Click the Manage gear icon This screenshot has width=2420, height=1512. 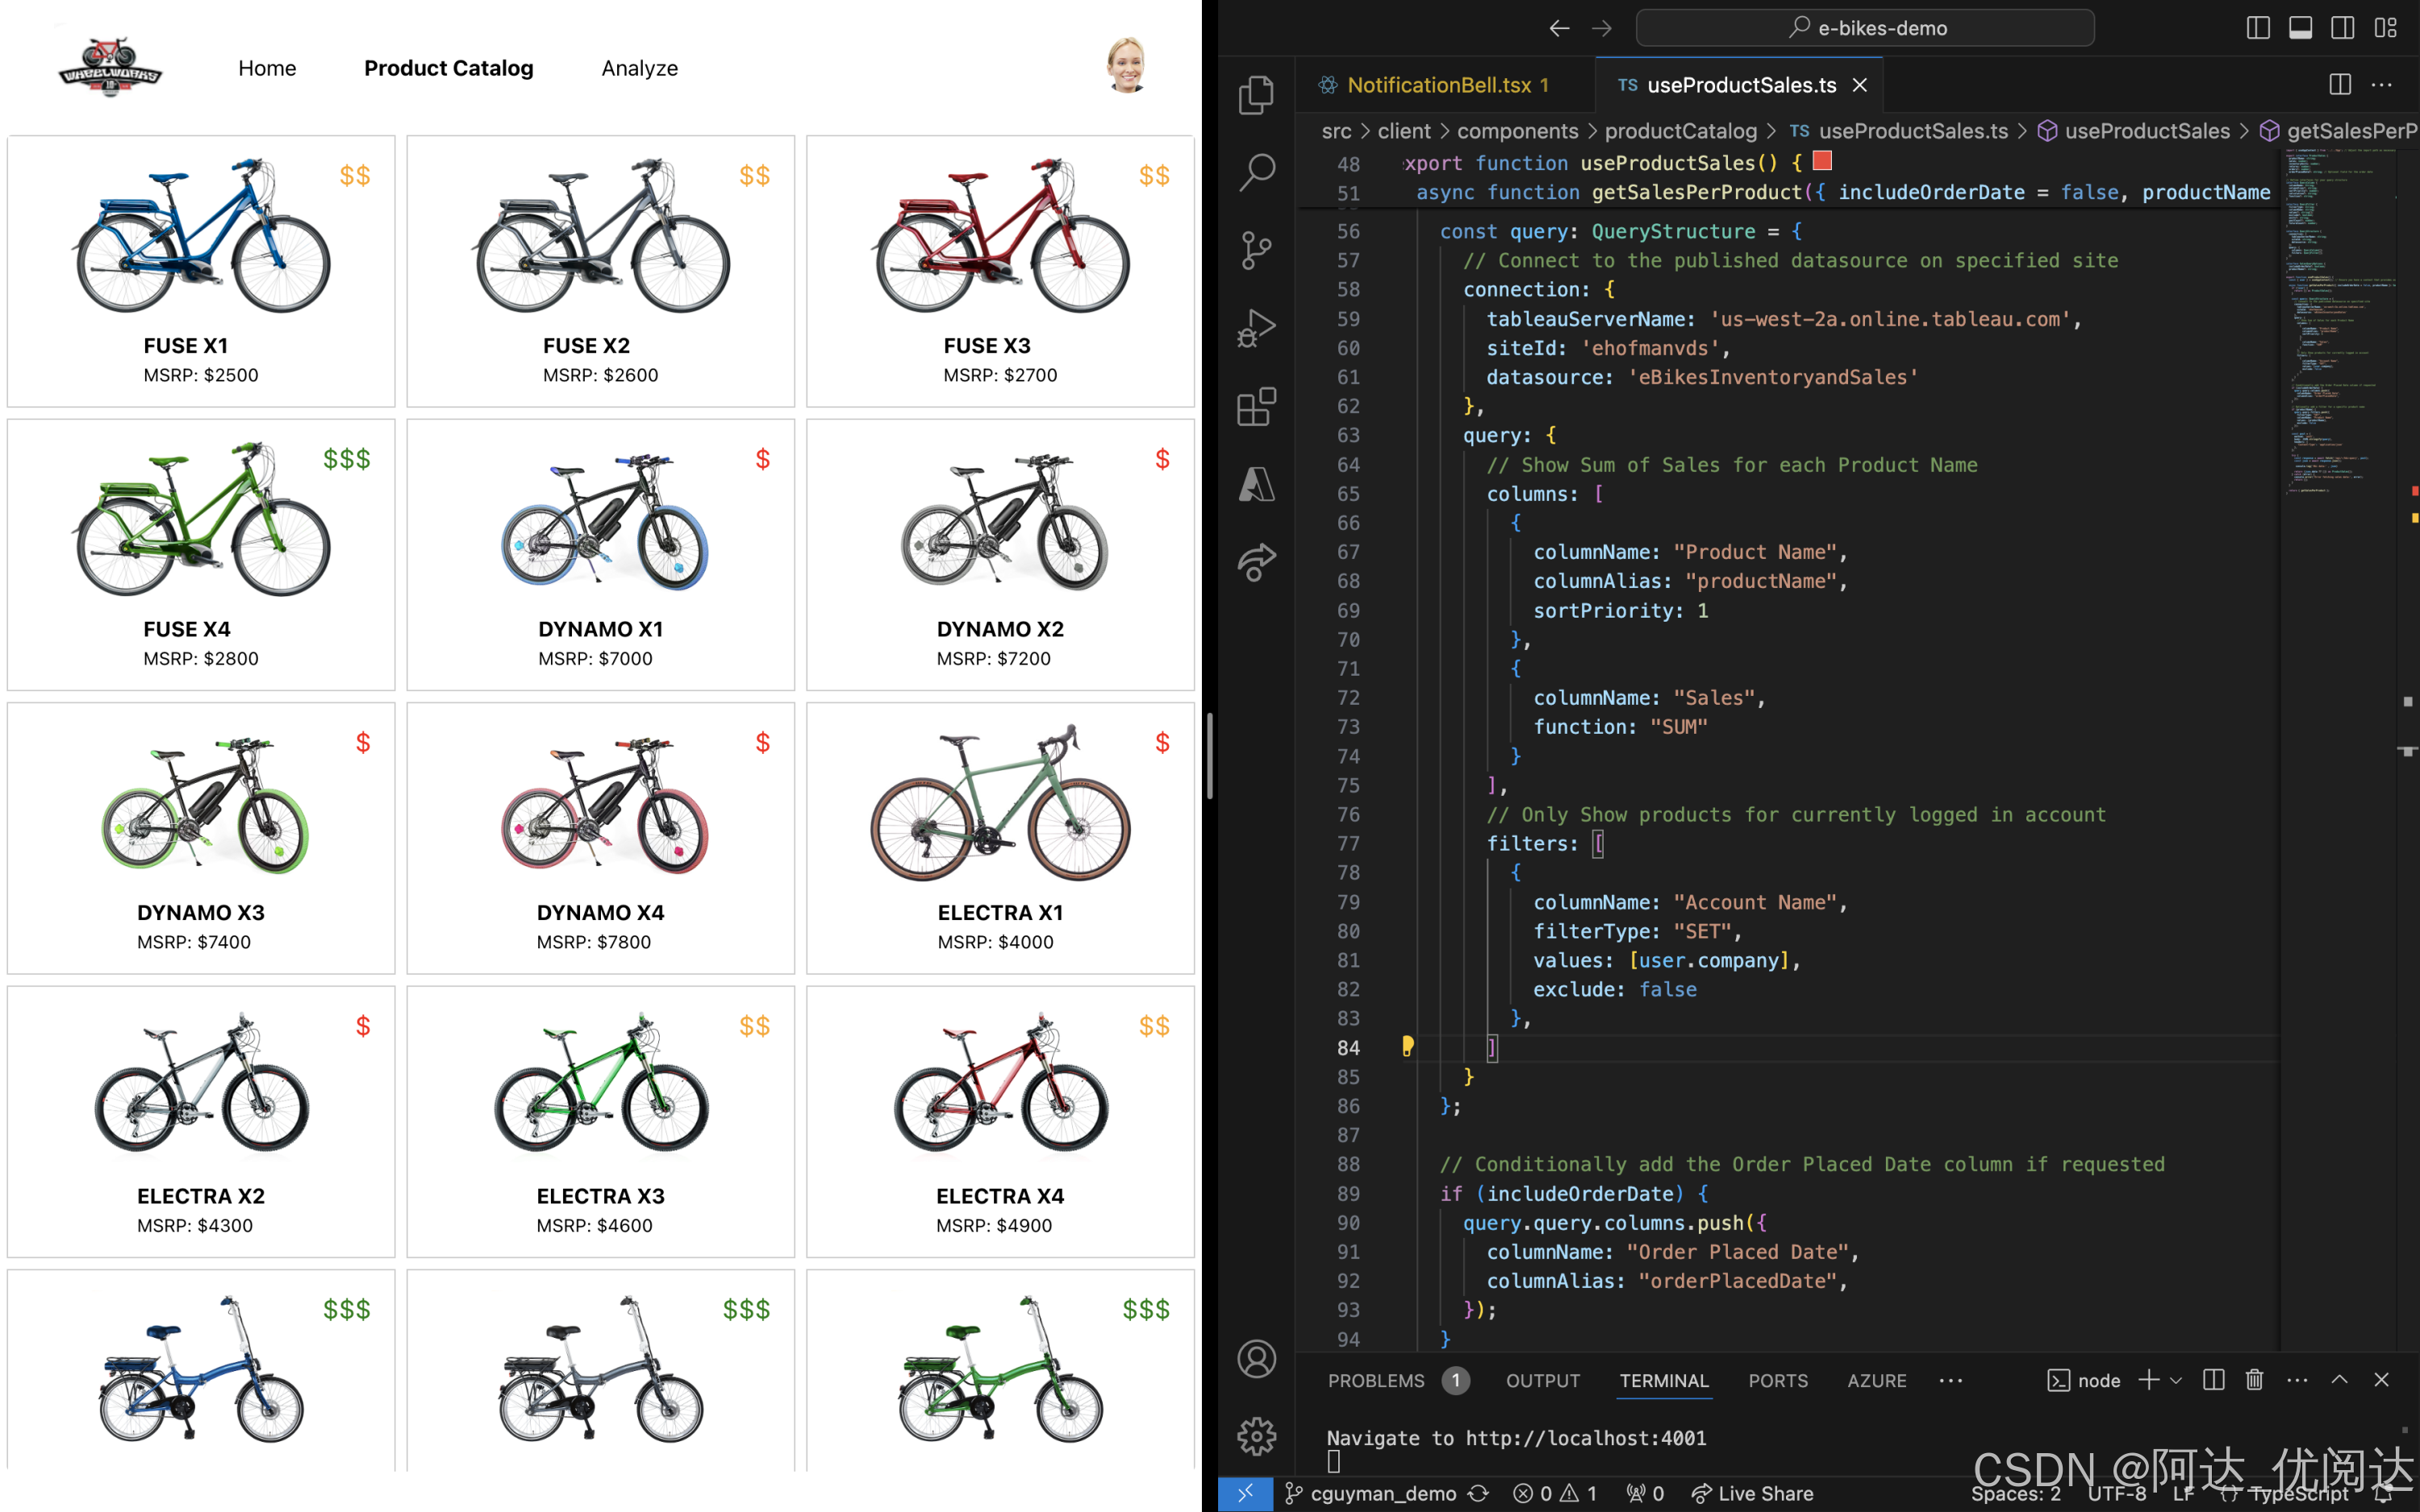click(1256, 1436)
